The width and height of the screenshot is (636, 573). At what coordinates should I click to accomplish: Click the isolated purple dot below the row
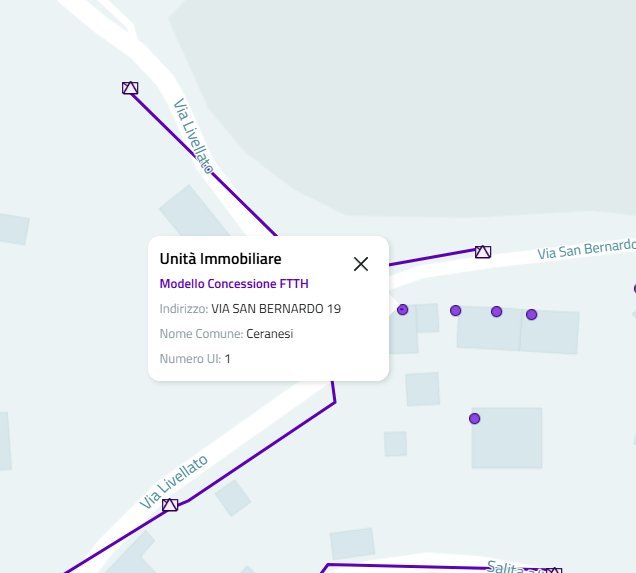(x=475, y=418)
